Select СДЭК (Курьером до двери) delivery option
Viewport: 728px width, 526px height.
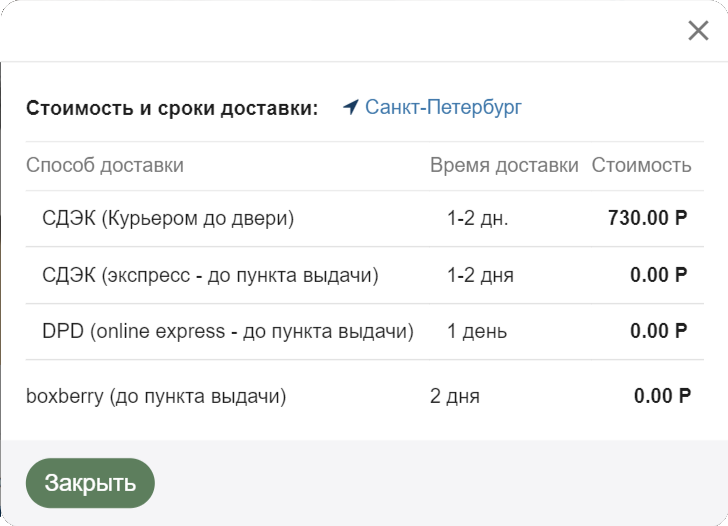168,218
